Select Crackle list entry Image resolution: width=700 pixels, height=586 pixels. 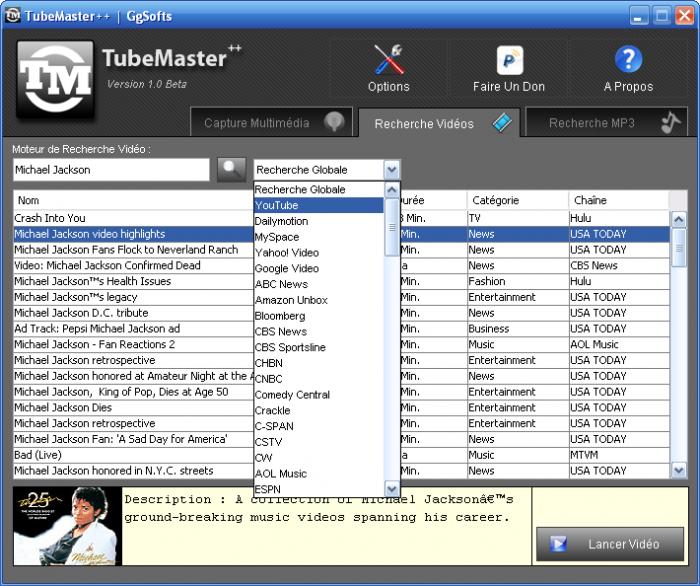pos(319,410)
